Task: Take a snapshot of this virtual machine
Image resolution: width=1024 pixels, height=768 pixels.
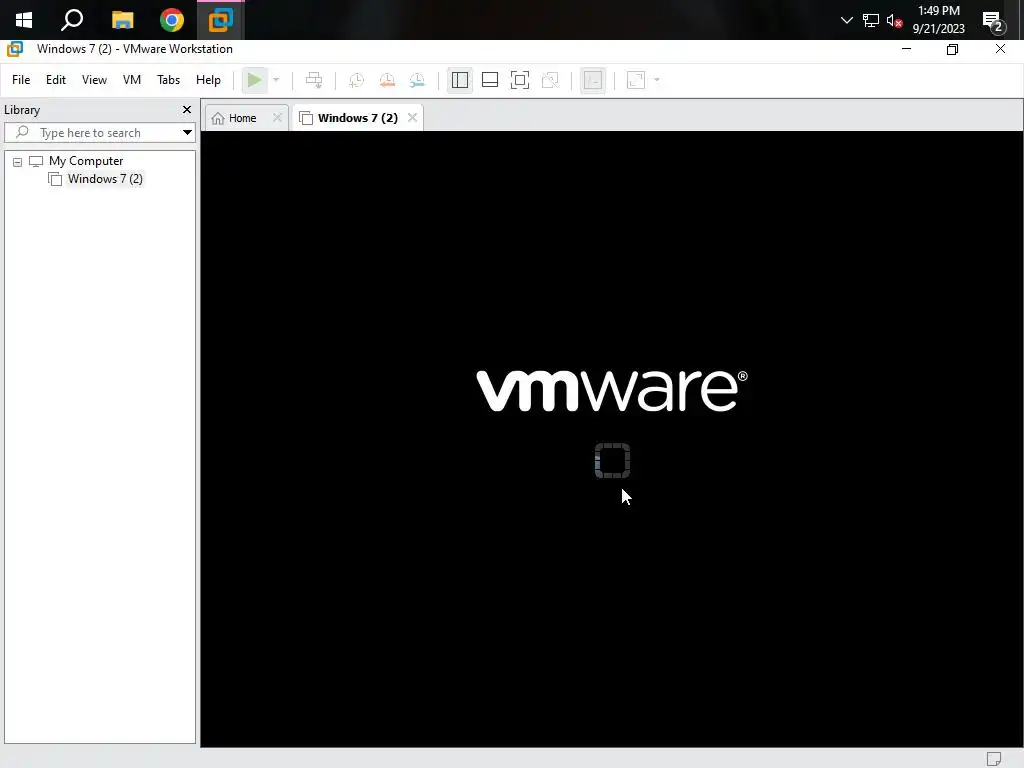Action: (357, 80)
